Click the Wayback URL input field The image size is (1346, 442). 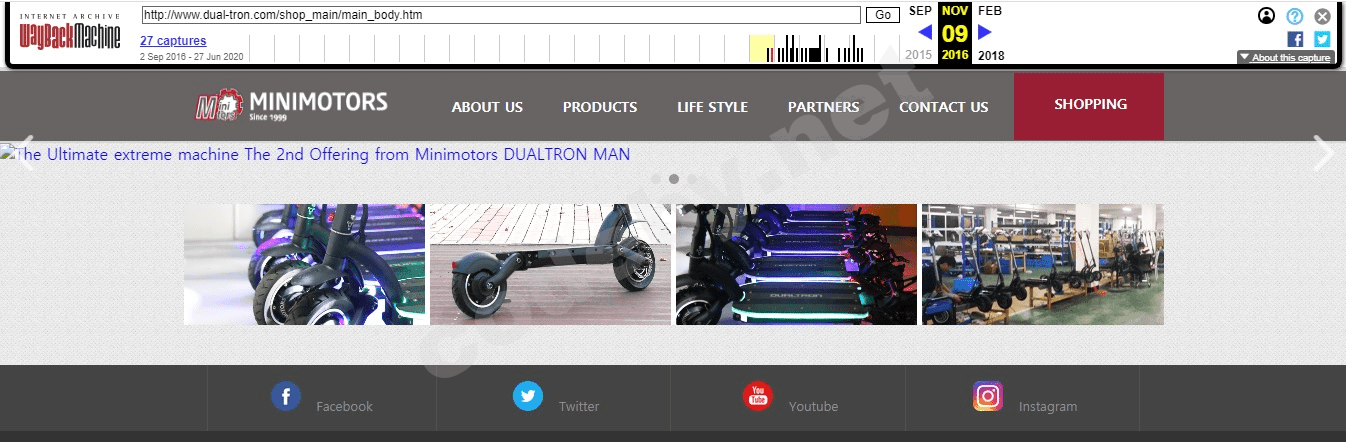501,15
